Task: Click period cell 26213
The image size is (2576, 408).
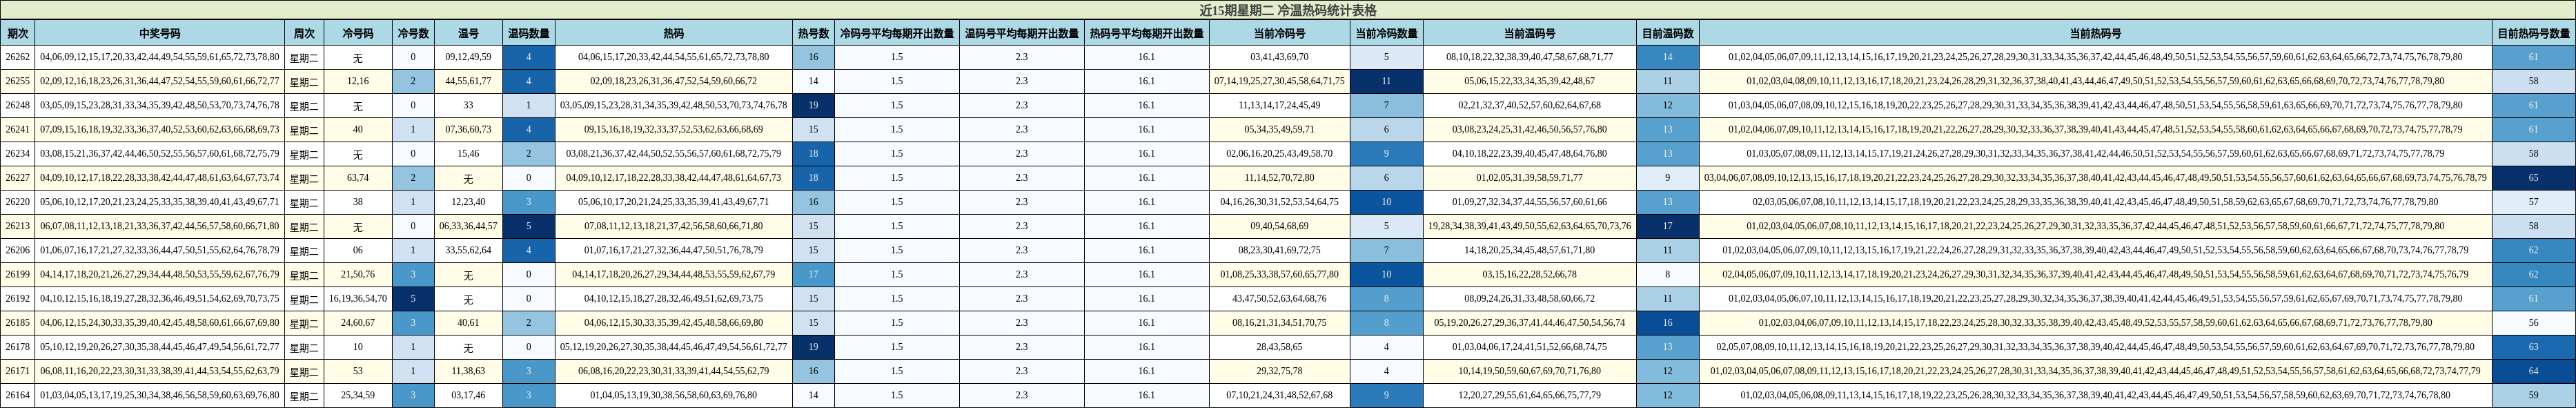Action: (x=18, y=226)
